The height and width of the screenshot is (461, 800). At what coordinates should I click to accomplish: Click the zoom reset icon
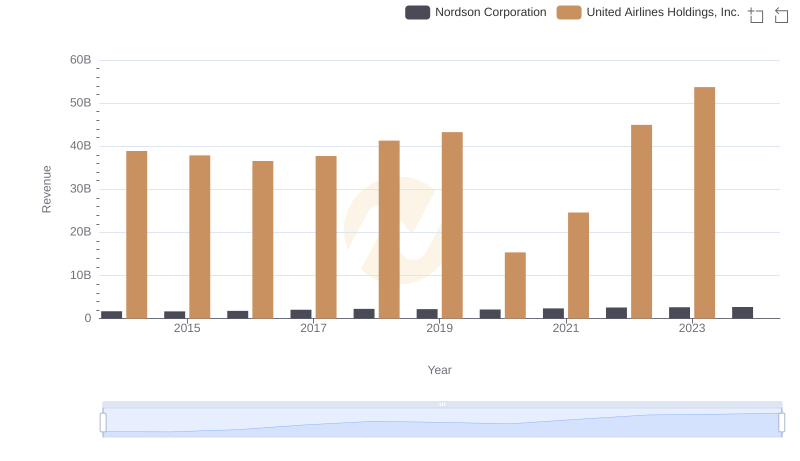pyautogui.click(x=781, y=15)
